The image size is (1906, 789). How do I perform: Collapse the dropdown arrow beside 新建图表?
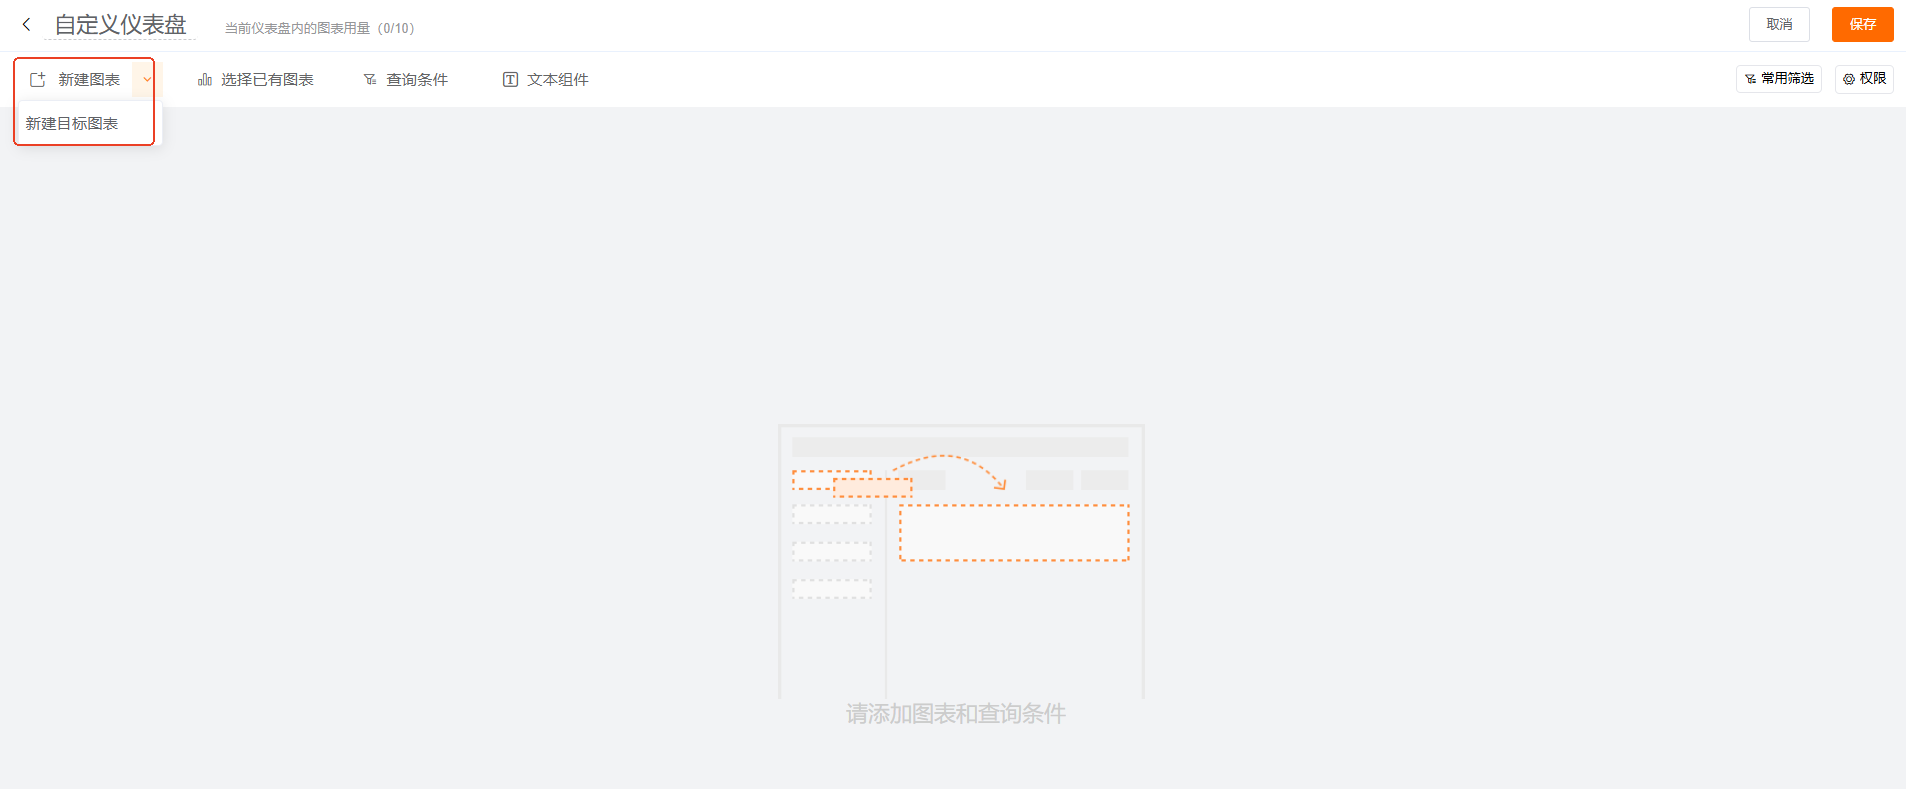pos(147,79)
